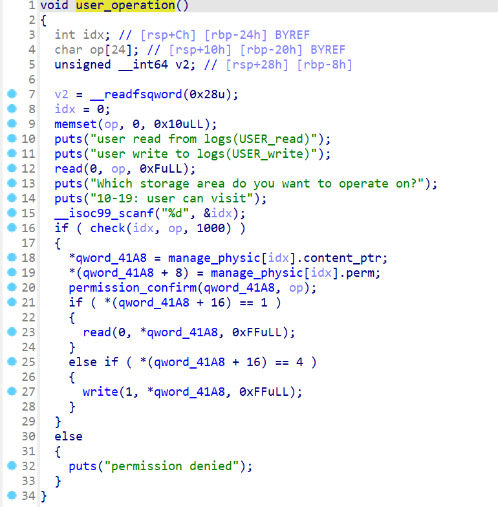Image resolution: width=498 pixels, height=507 pixels.
Task: Click the "int idx;" declaration
Action: click(82, 35)
